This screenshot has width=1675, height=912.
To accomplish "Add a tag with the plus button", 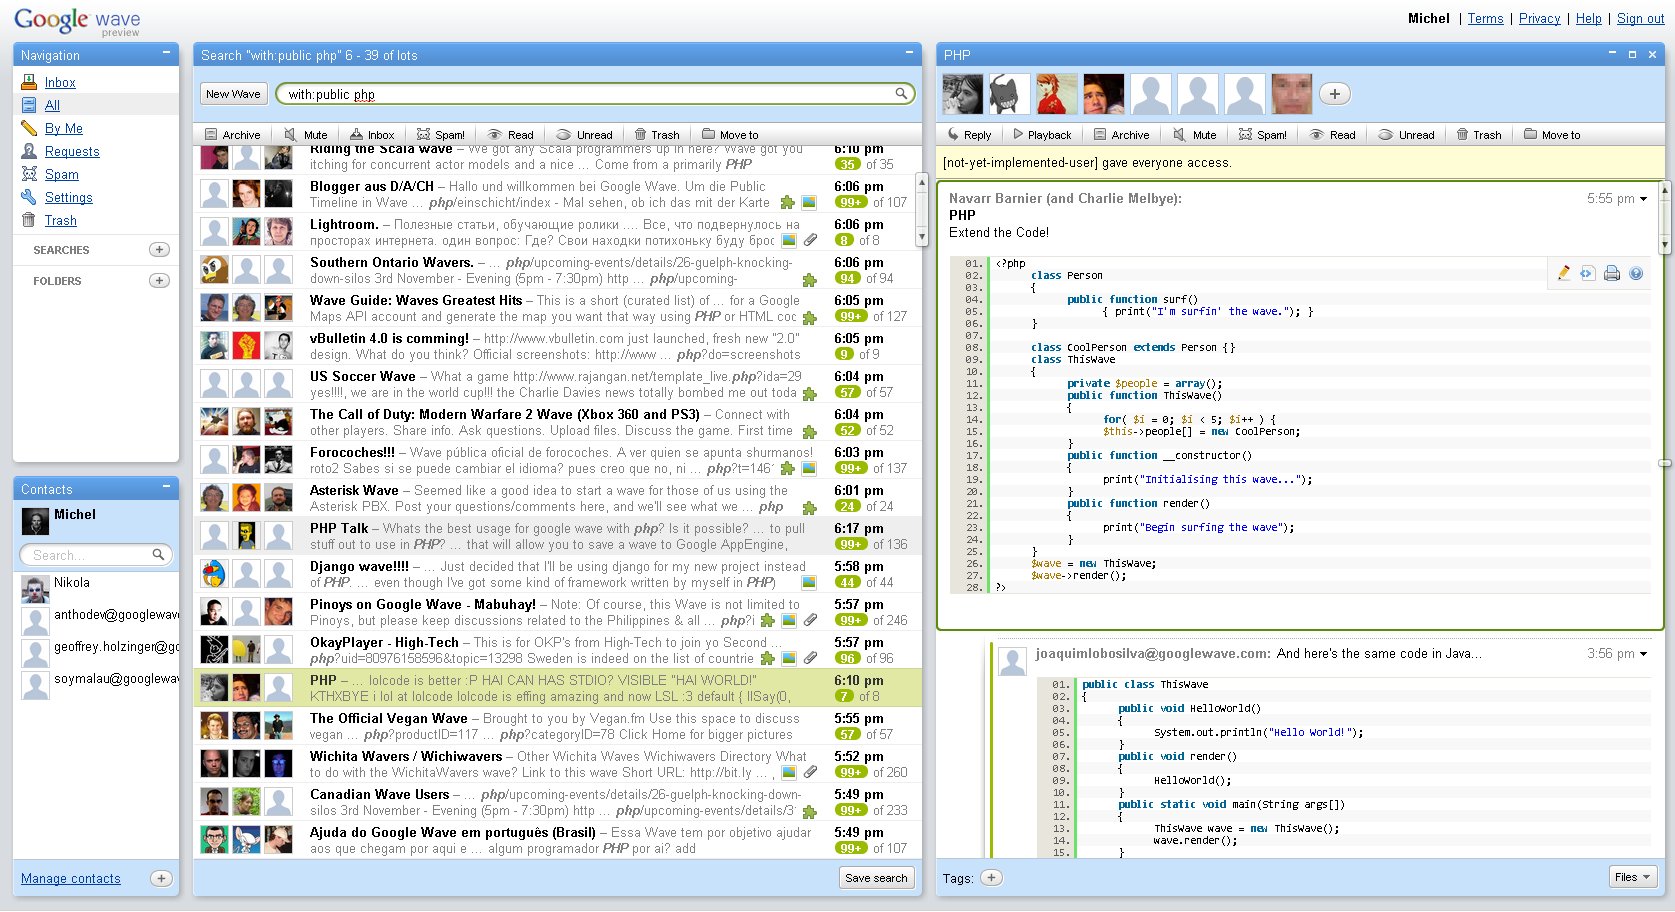I will point(991,877).
